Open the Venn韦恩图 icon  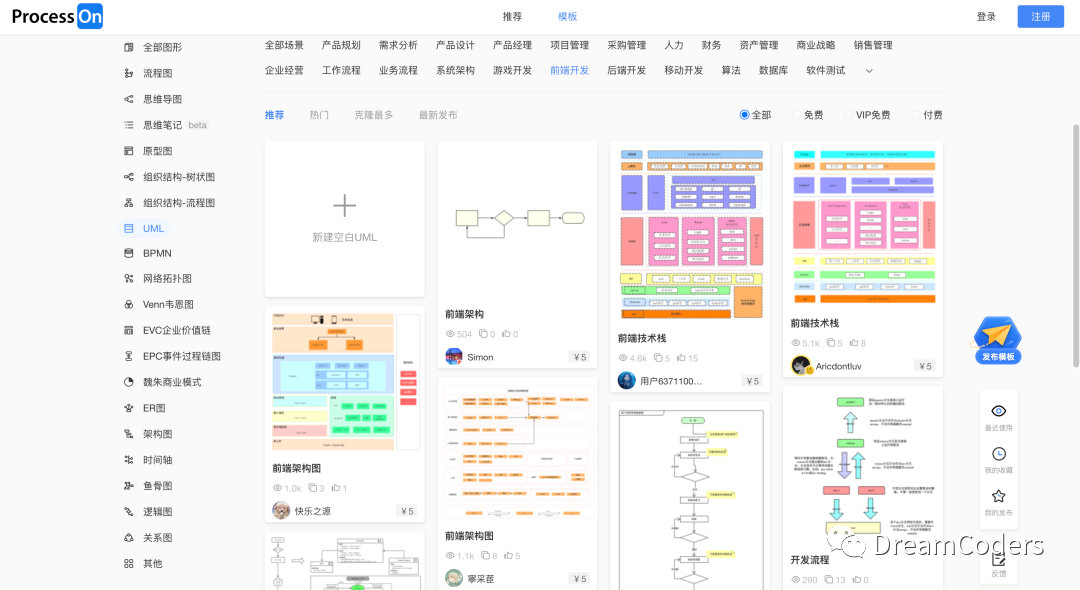(x=129, y=304)
